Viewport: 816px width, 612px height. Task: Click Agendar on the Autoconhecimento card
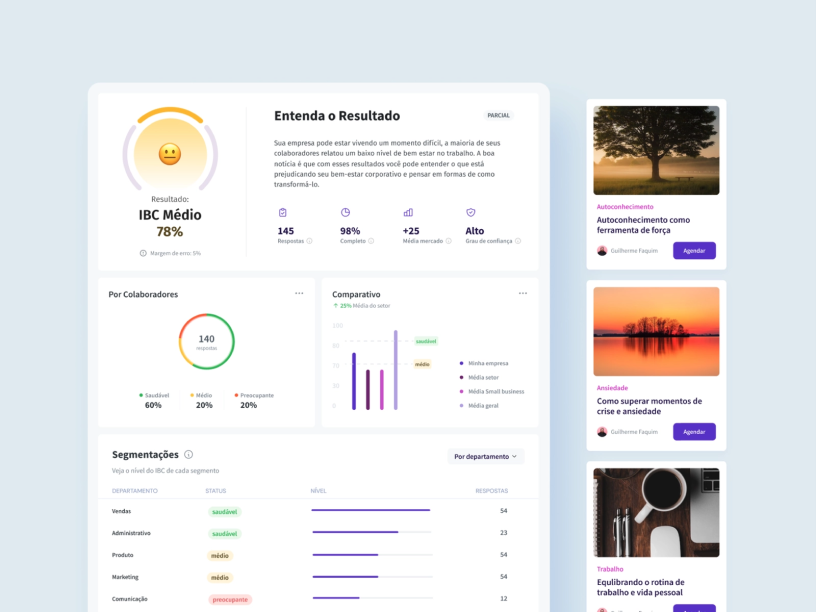(694, 250)
